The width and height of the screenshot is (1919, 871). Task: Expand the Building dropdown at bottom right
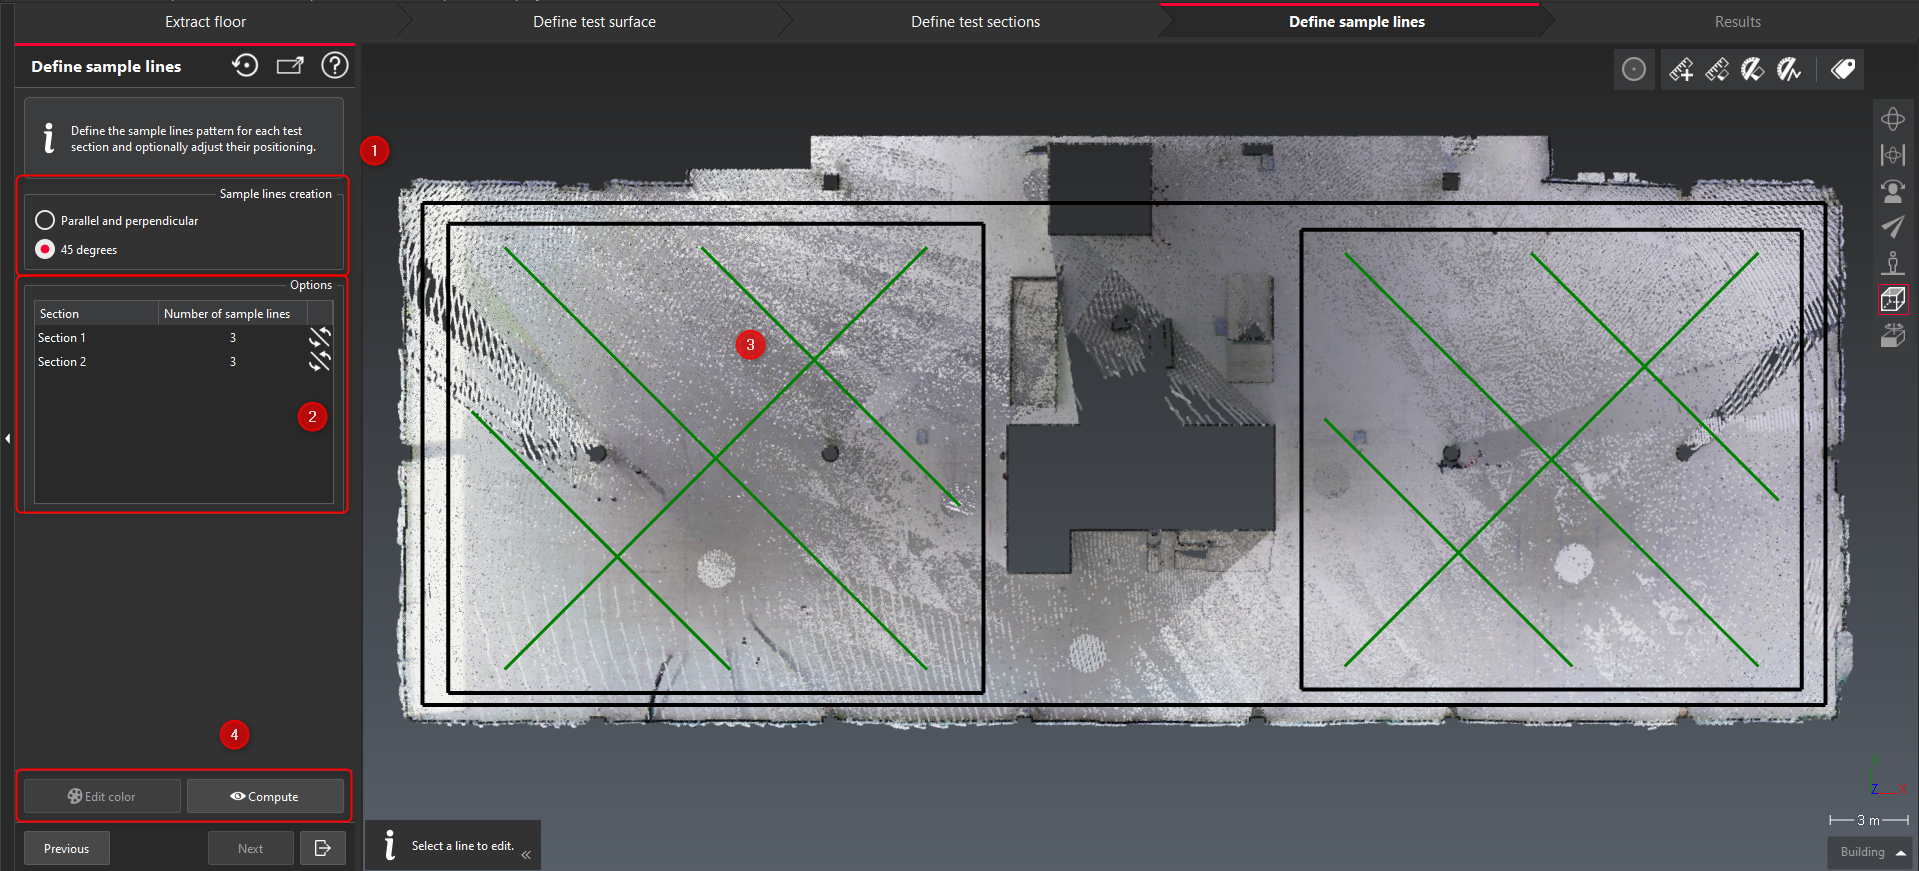[1870, 852]
